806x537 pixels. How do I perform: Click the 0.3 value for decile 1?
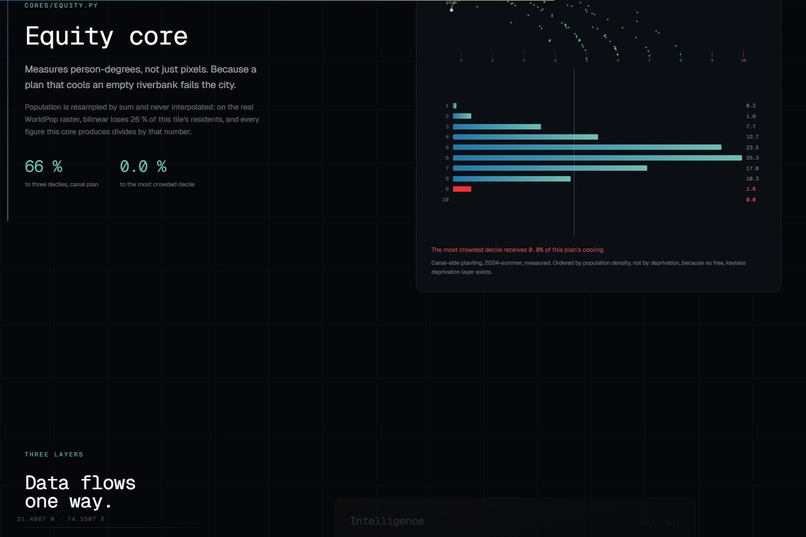tap(751, 106)
